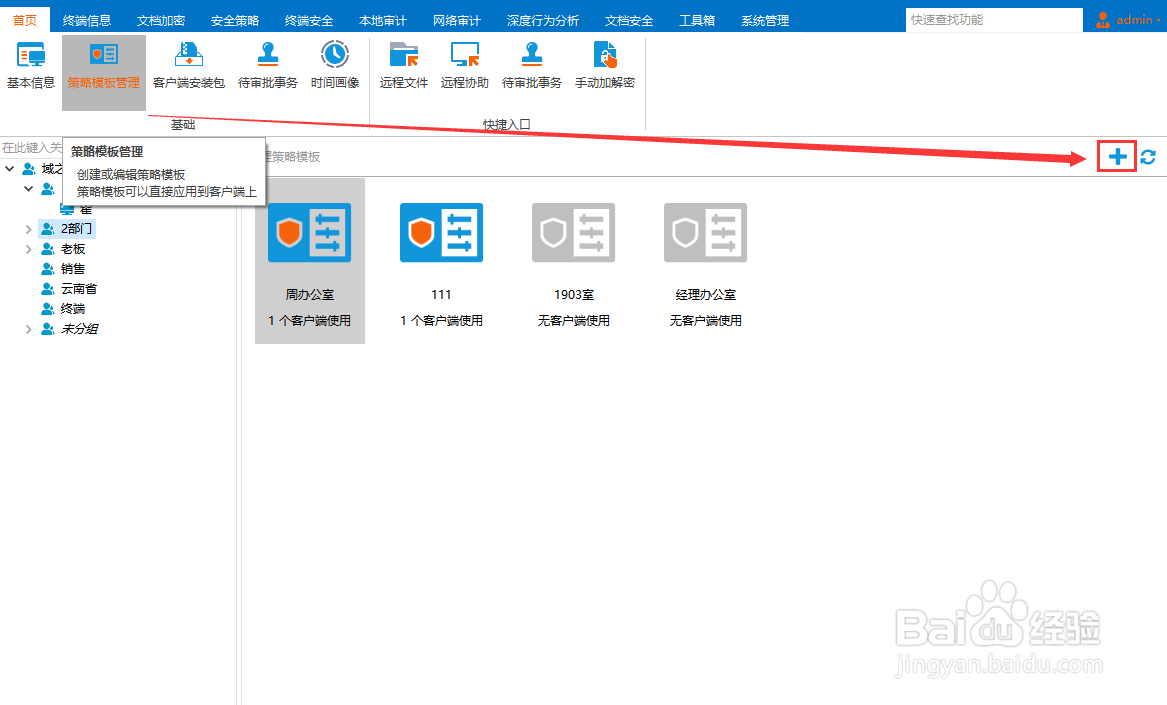Focus the tree keyword filter box
The image size is (1167, 705).
pos(32,147)
